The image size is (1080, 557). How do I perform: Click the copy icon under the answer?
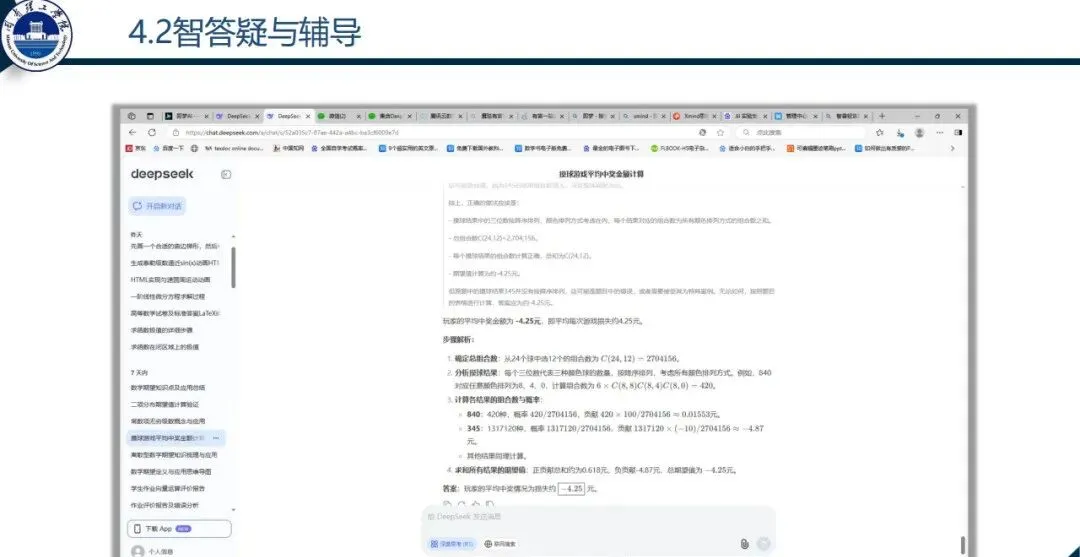click(x=448, y=504)
